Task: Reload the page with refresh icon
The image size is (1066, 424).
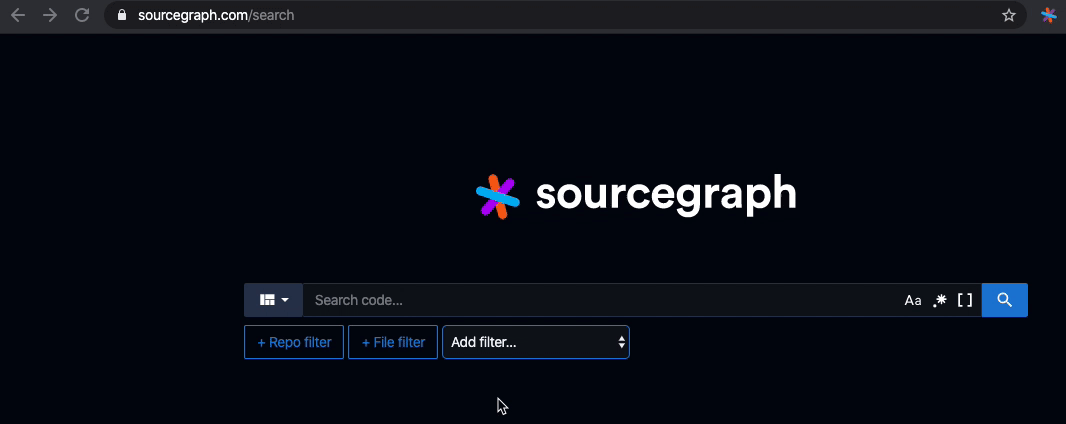Action: click(x=82, y=15)
